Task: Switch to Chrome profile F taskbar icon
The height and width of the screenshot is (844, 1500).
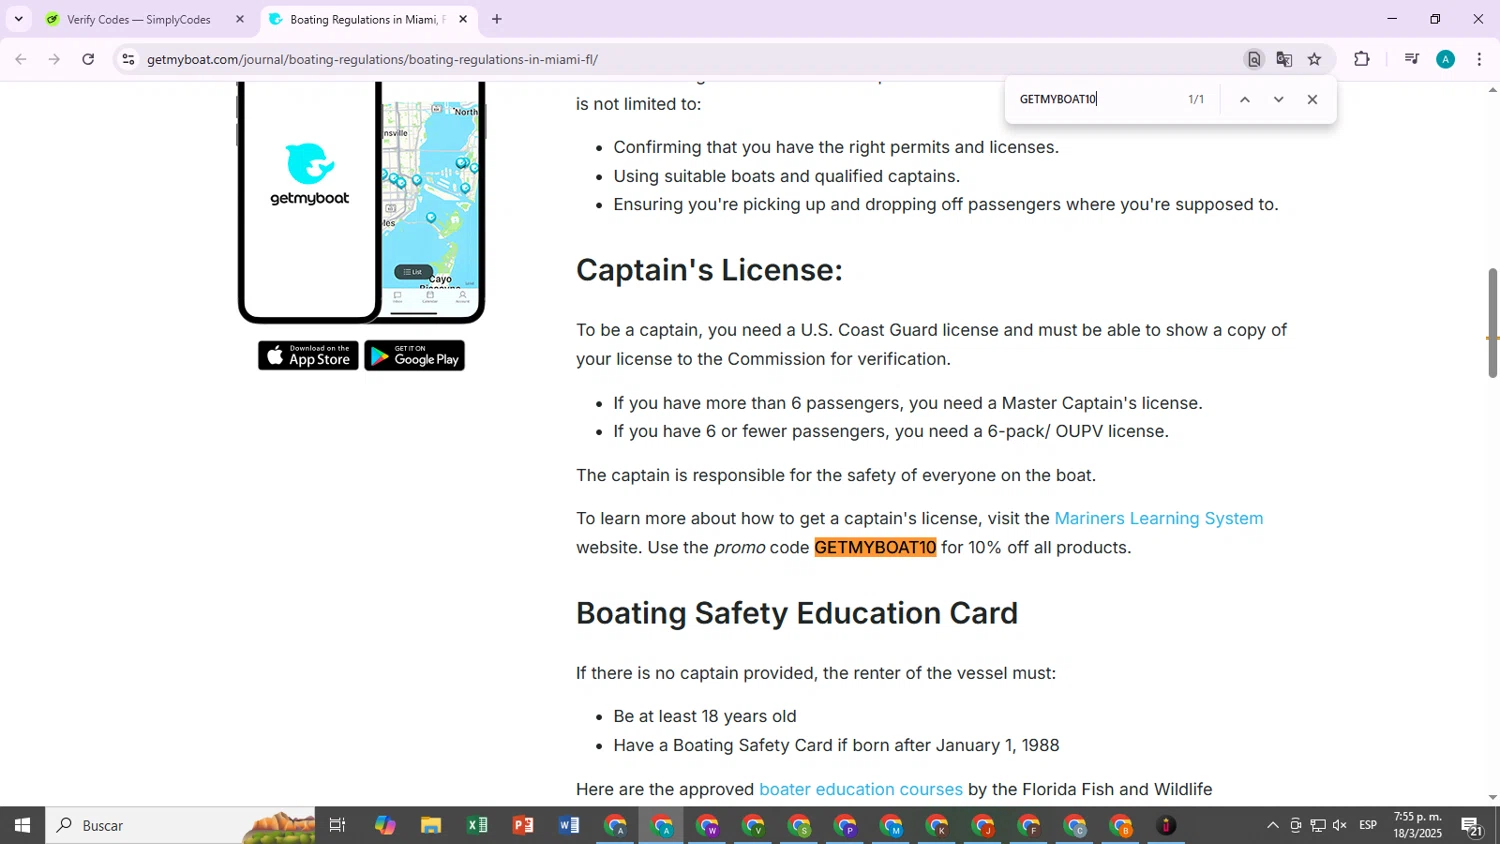Action: [1030, 826]
